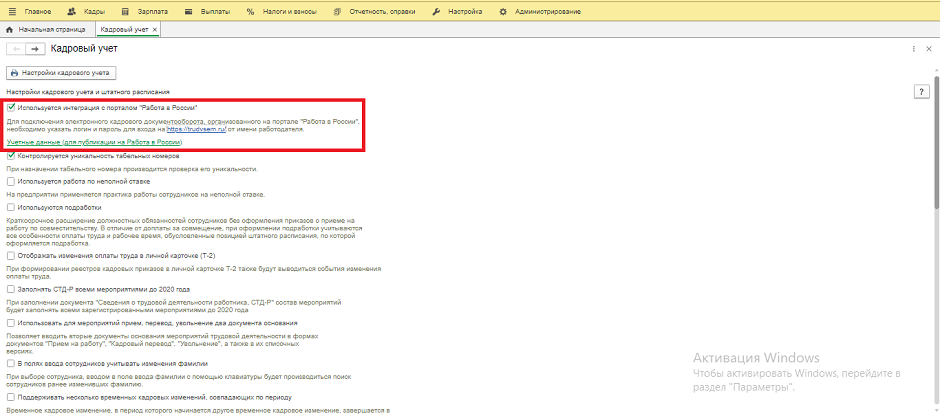Click the text starting При формировании реестров кадровых приказов
Image resolution: width=940 pixels, height=416 pixels.
[194, 273]
